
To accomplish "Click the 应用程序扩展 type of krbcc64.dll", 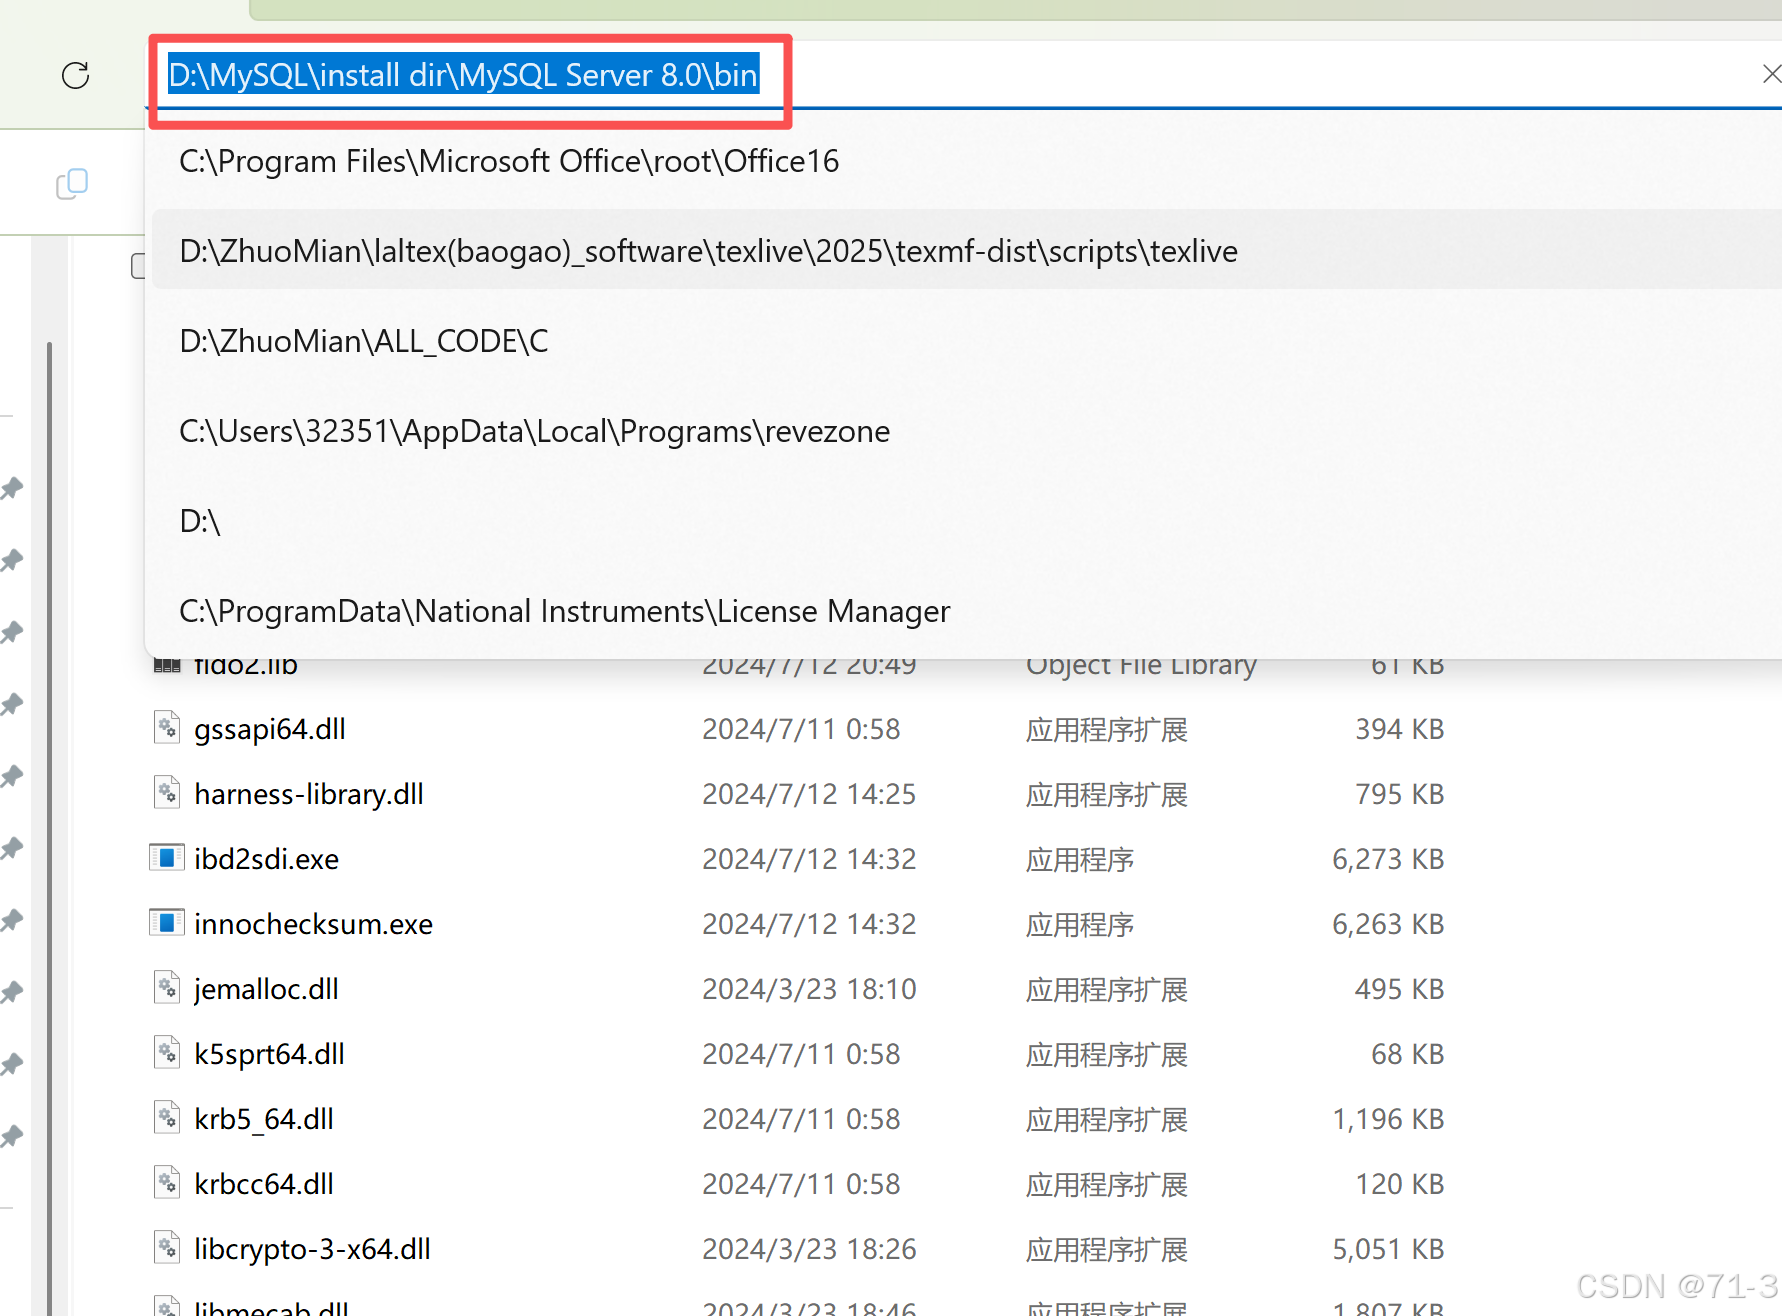I will tap(1107, 1185).
